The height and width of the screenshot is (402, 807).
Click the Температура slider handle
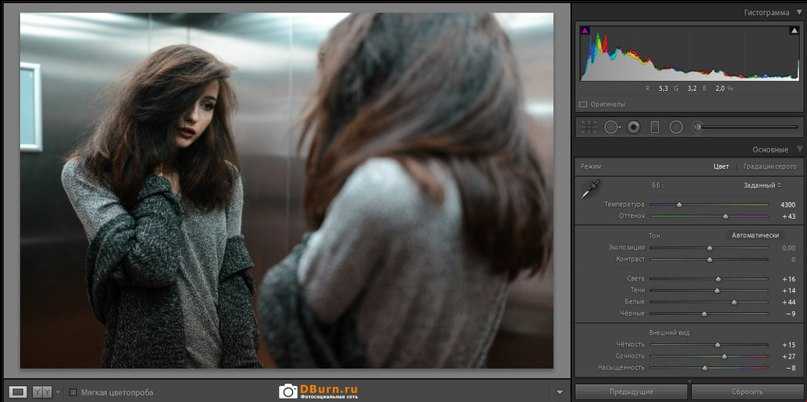pyautogui.click(x=679, y=204)
